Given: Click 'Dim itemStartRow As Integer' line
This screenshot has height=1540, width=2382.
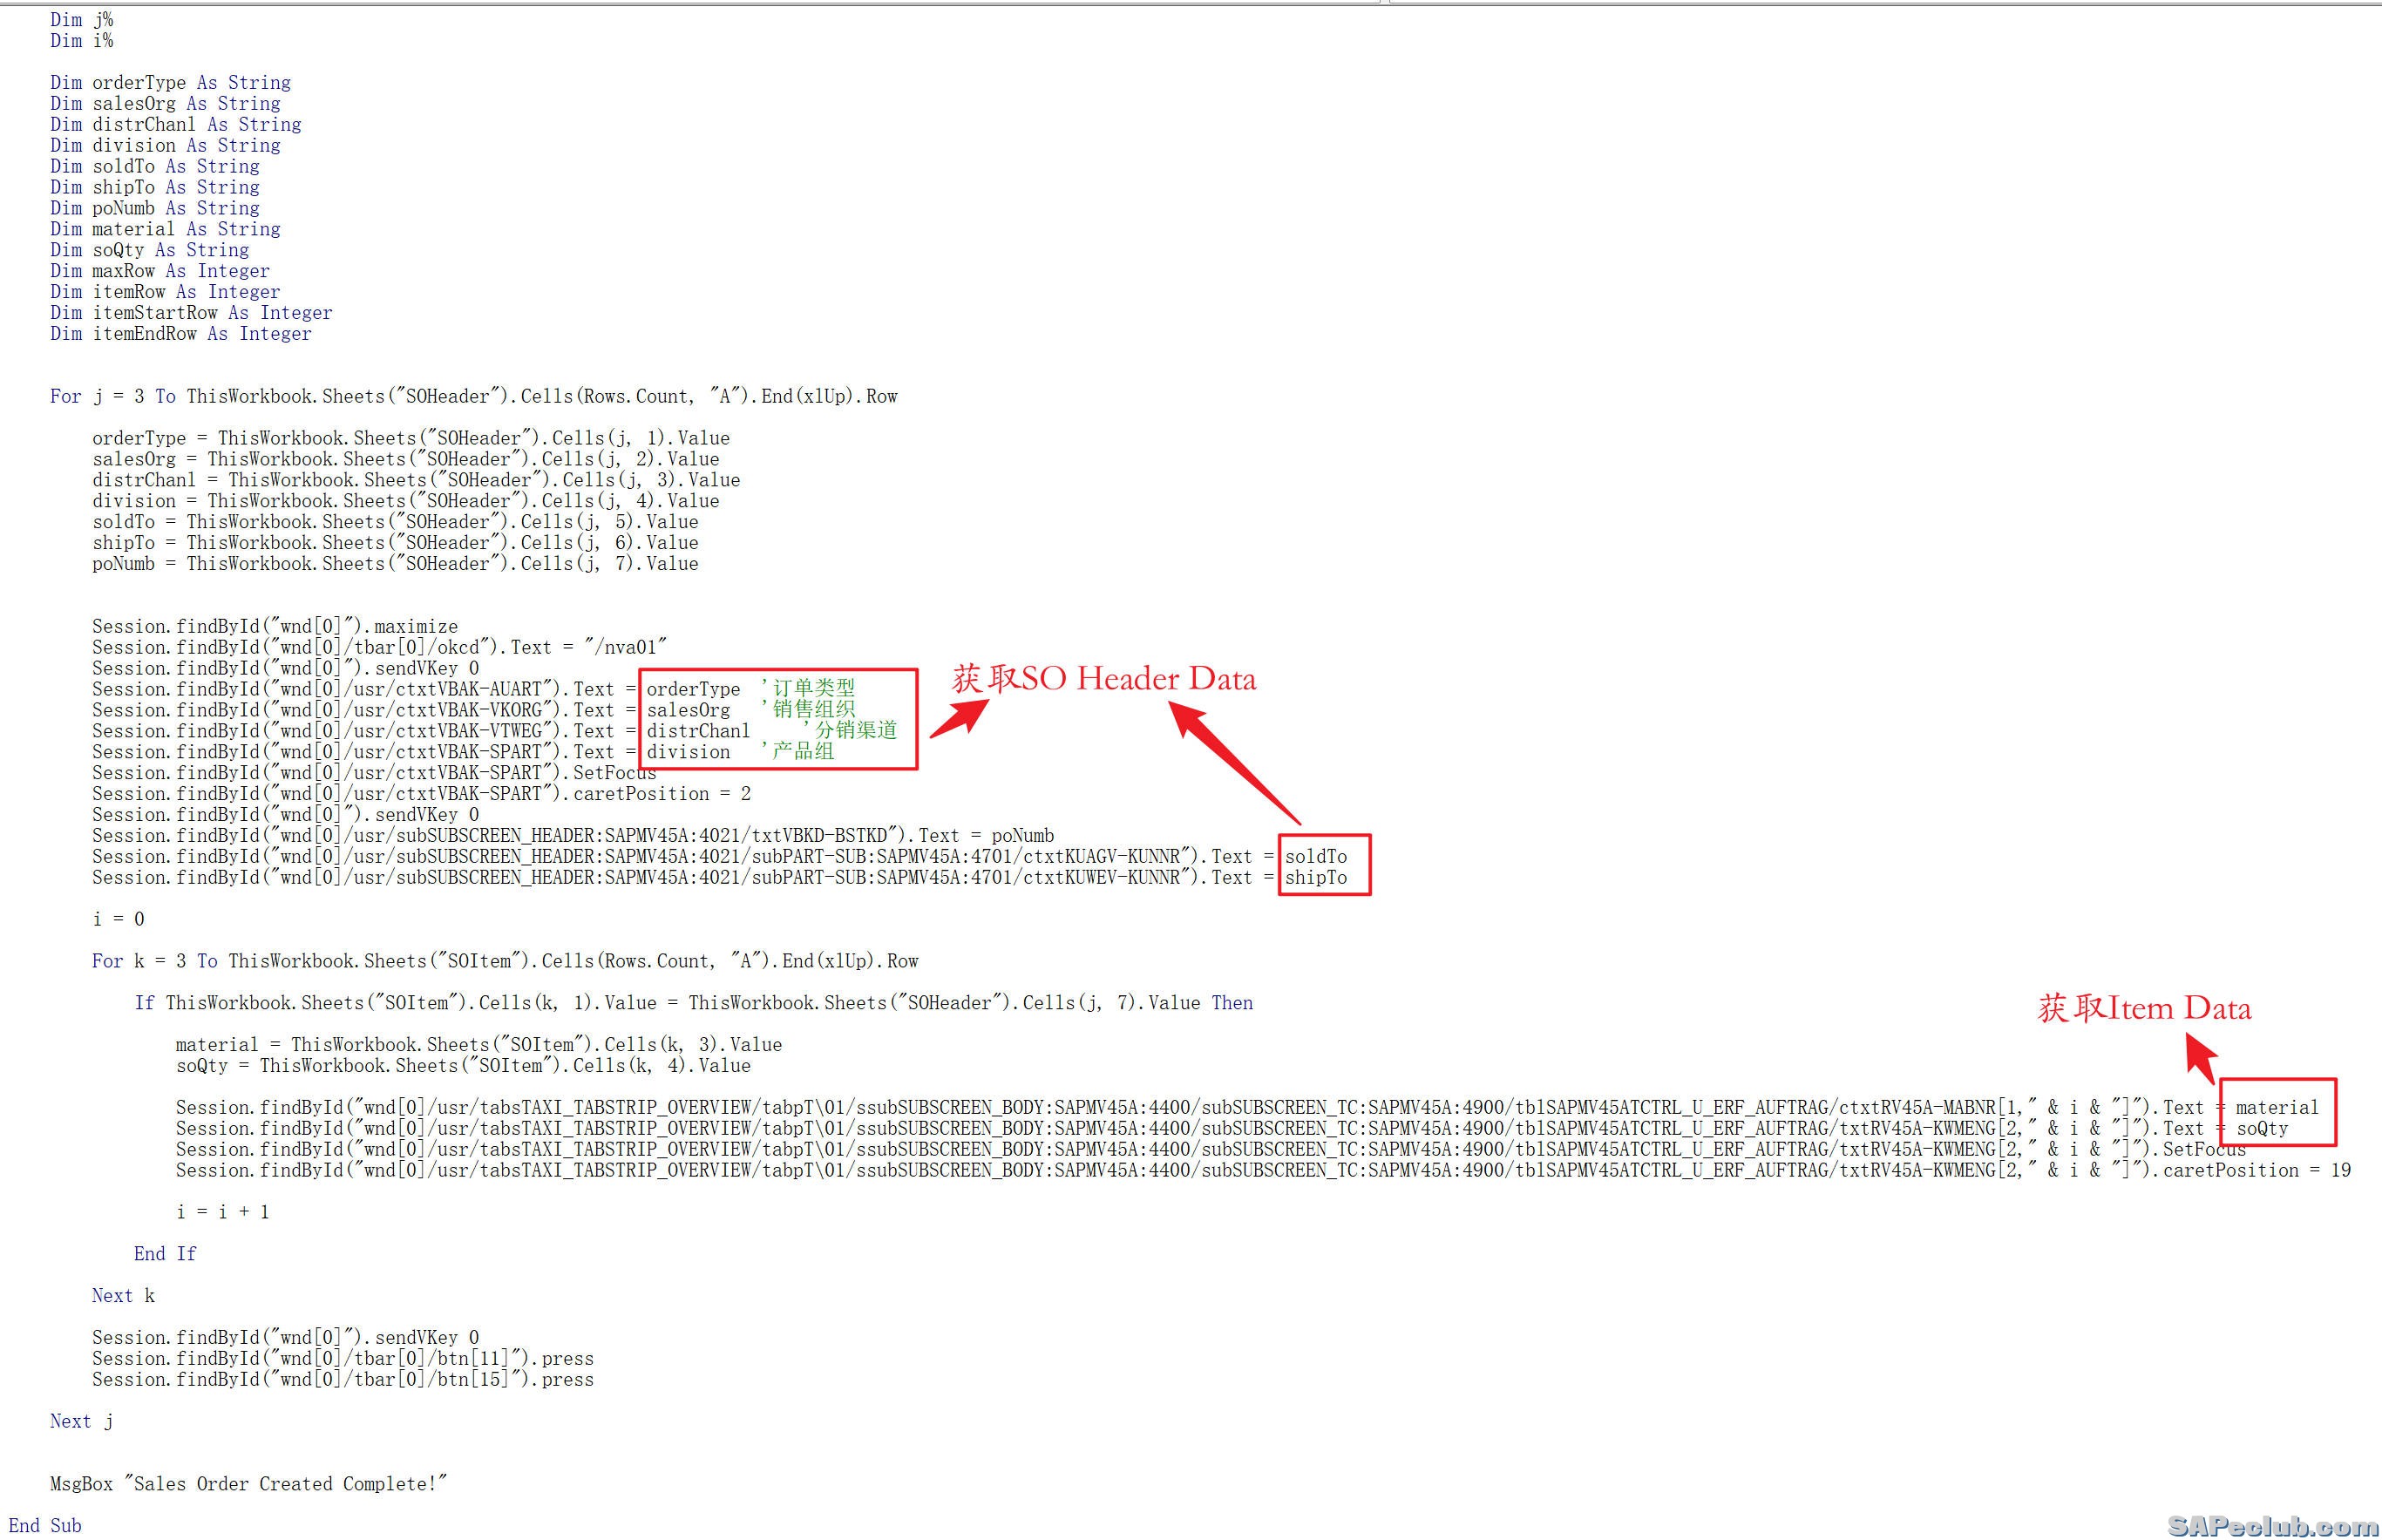Looking at the screenshot, I should click(x=192, y=314).
